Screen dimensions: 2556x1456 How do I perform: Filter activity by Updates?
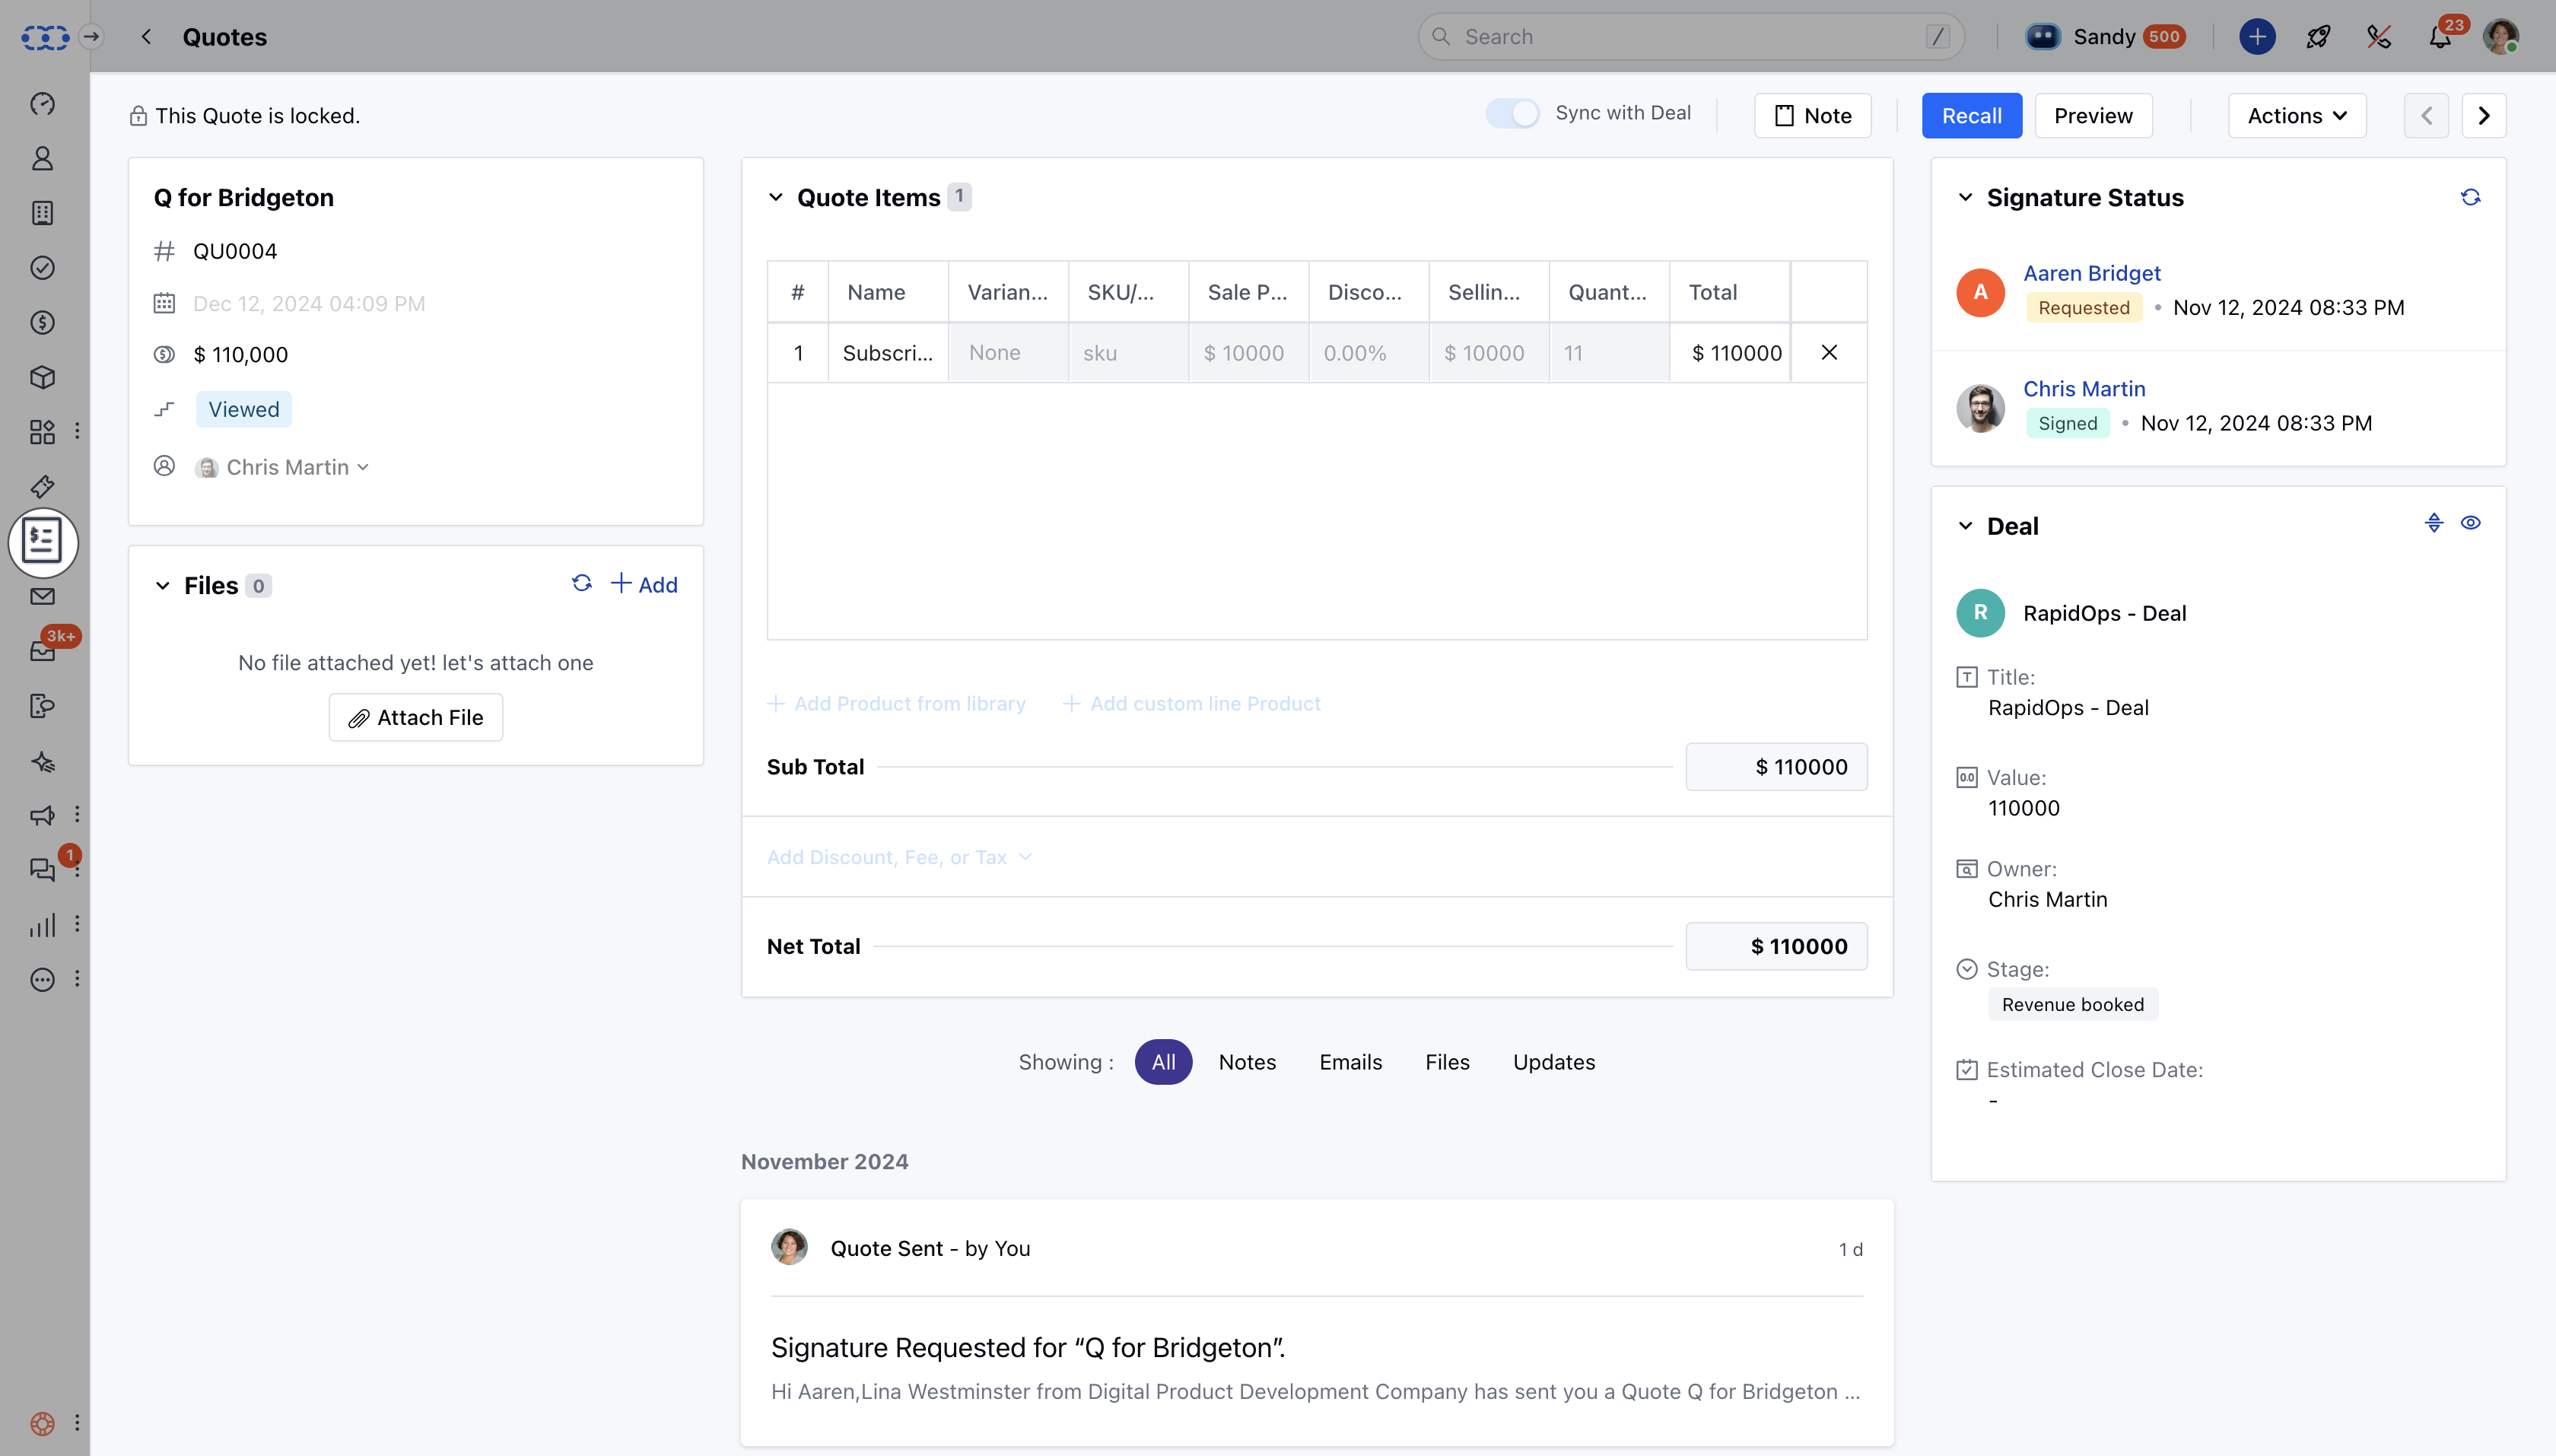[x=1554, y=1062]
